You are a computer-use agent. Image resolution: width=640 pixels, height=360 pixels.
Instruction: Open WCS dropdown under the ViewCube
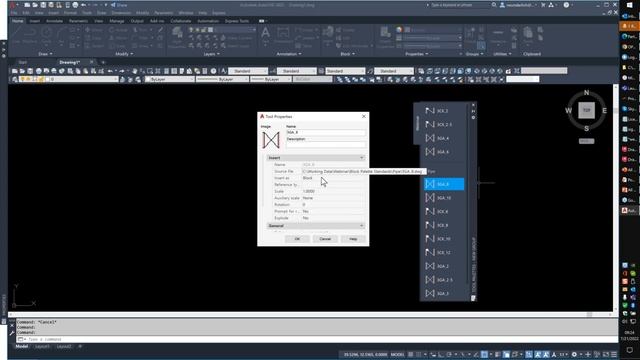tap(587, 141)
